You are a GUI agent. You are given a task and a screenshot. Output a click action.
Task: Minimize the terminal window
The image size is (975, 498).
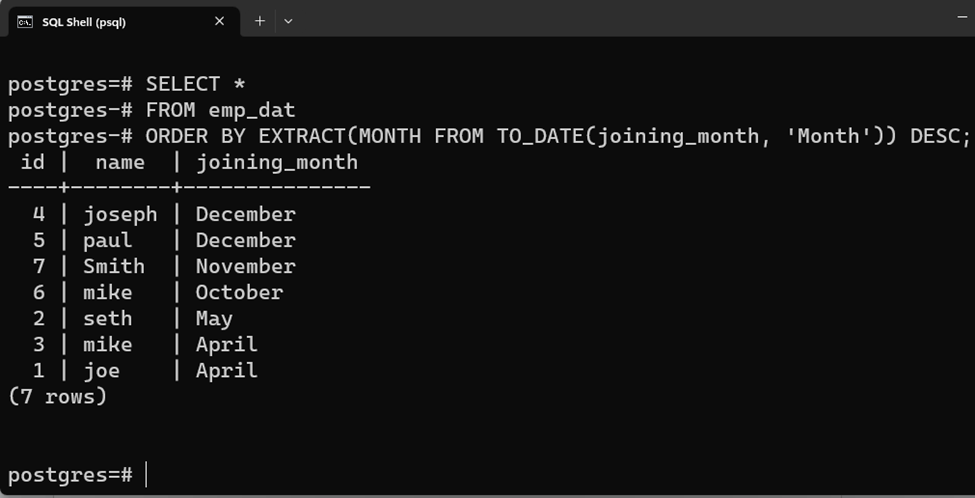[x=963, y=17]
